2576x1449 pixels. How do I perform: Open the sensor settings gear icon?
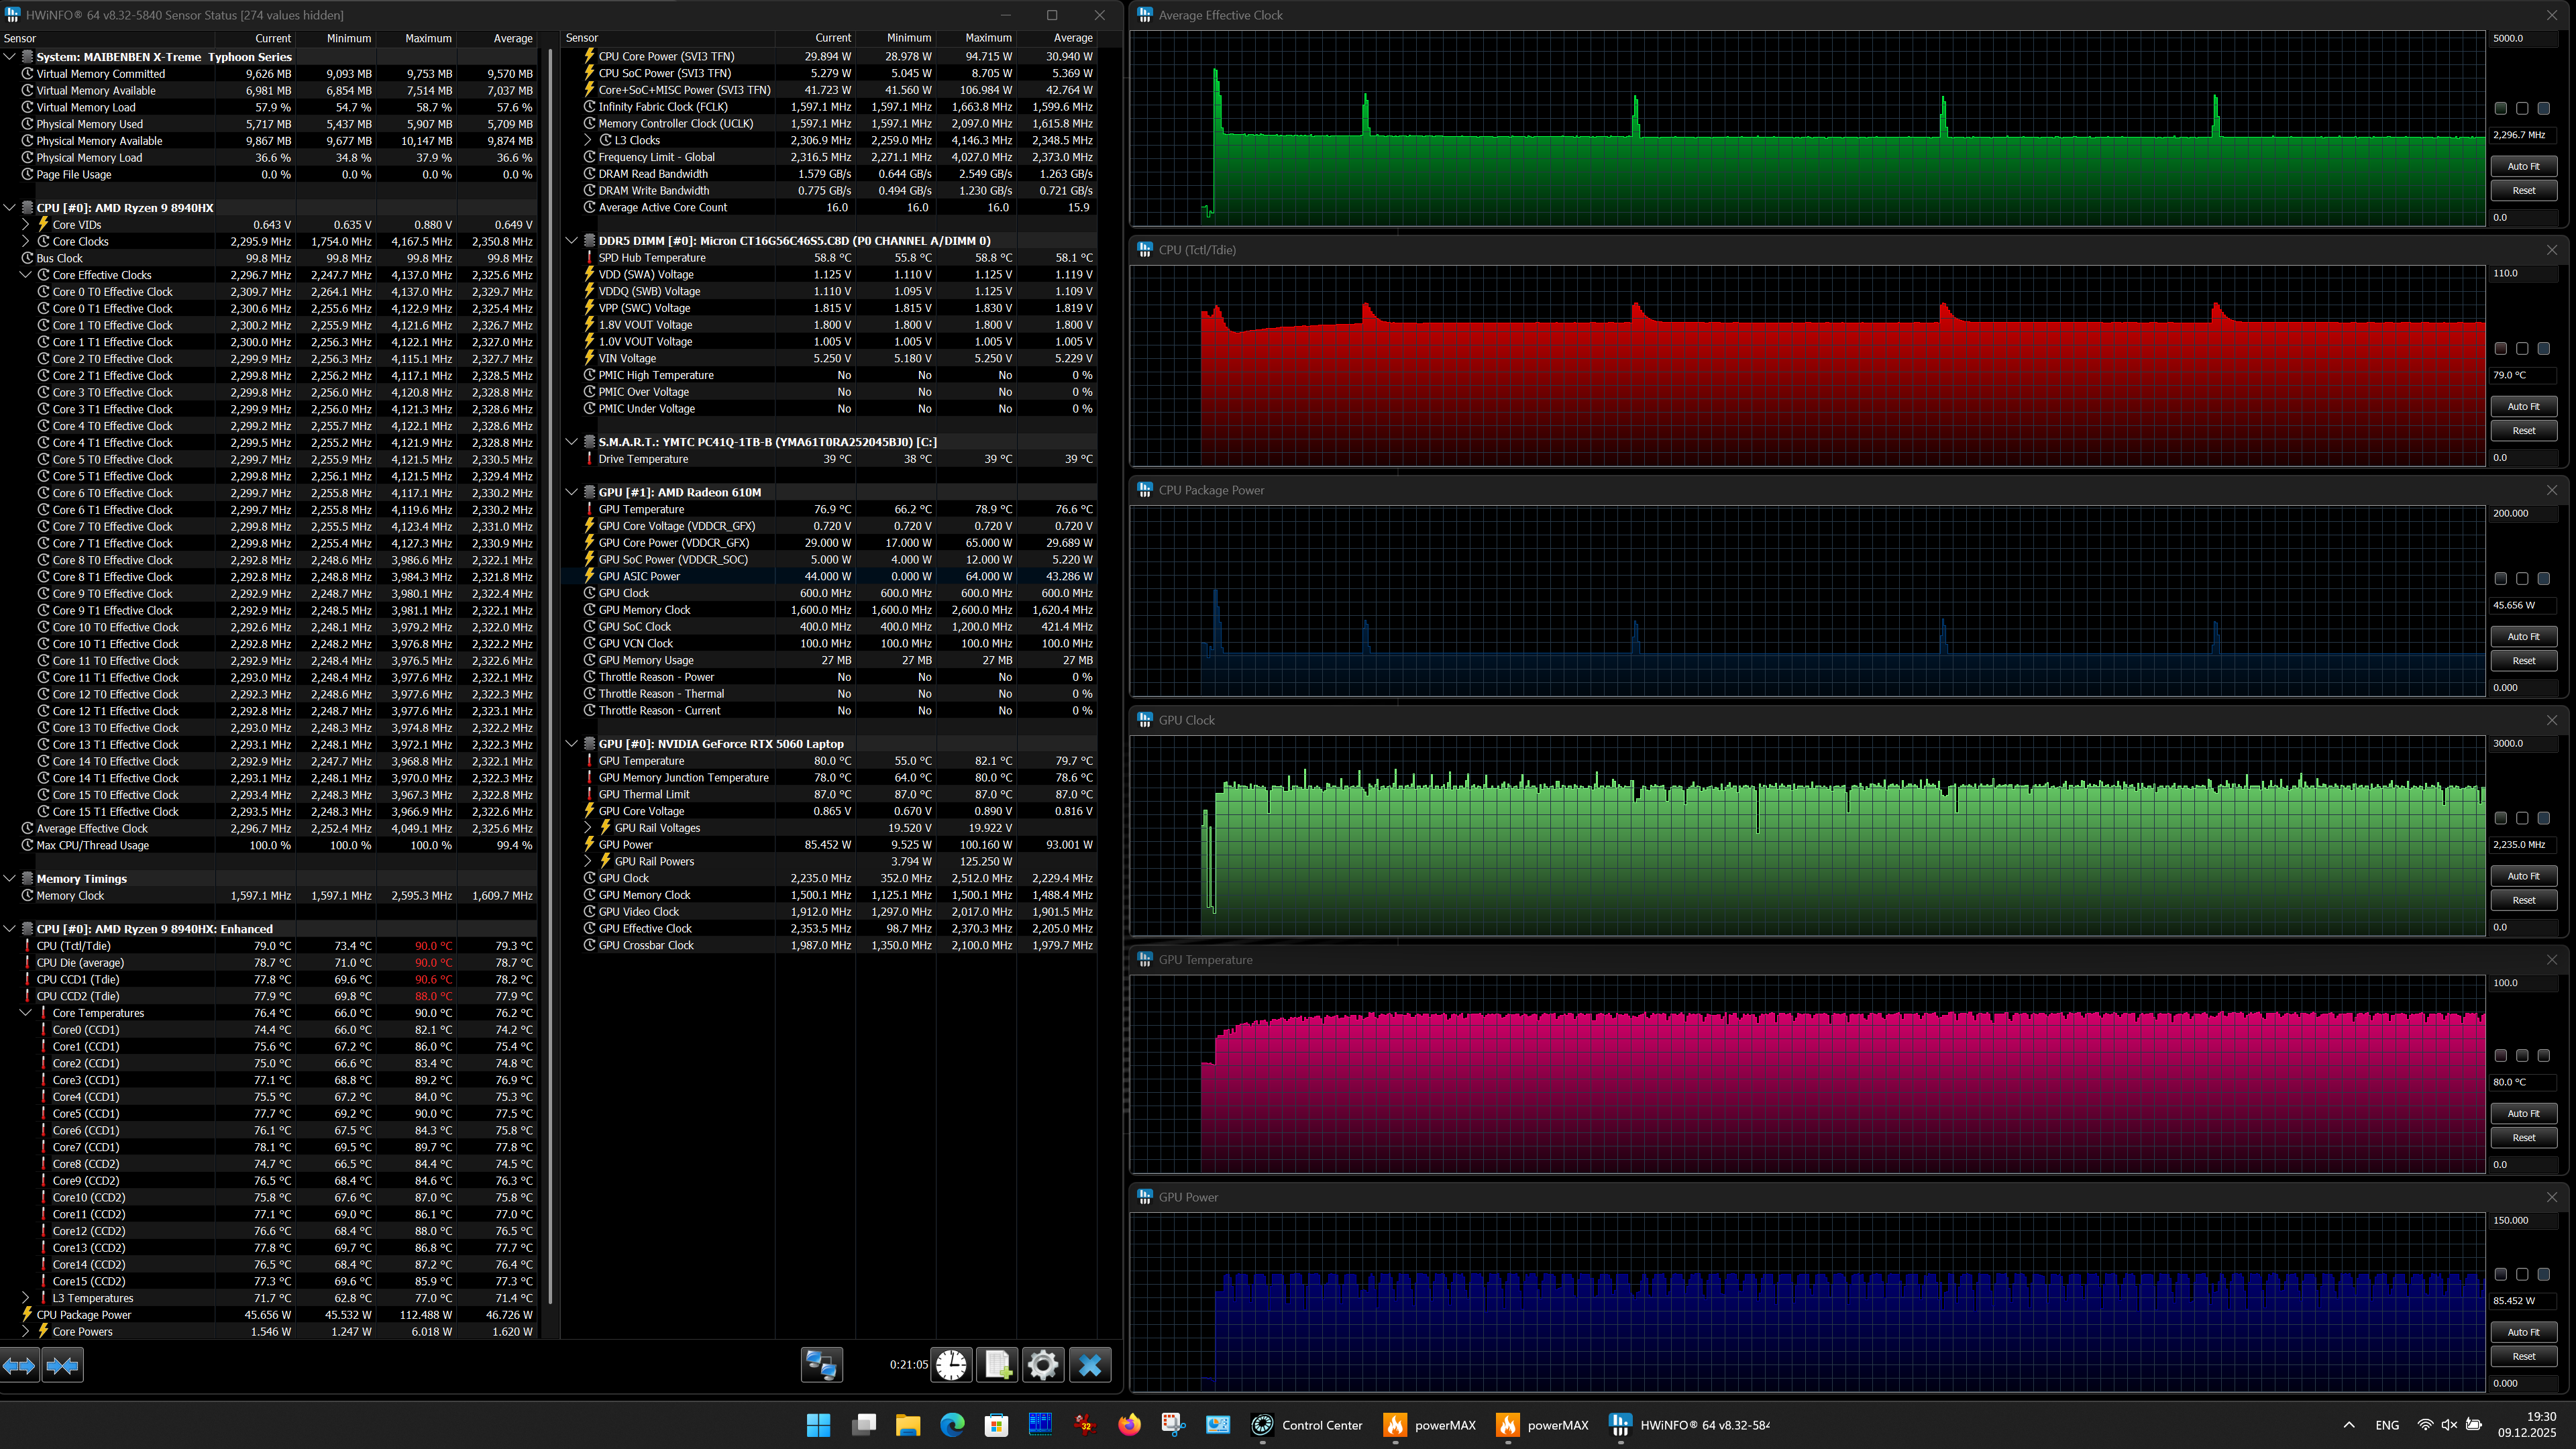1043,1365
